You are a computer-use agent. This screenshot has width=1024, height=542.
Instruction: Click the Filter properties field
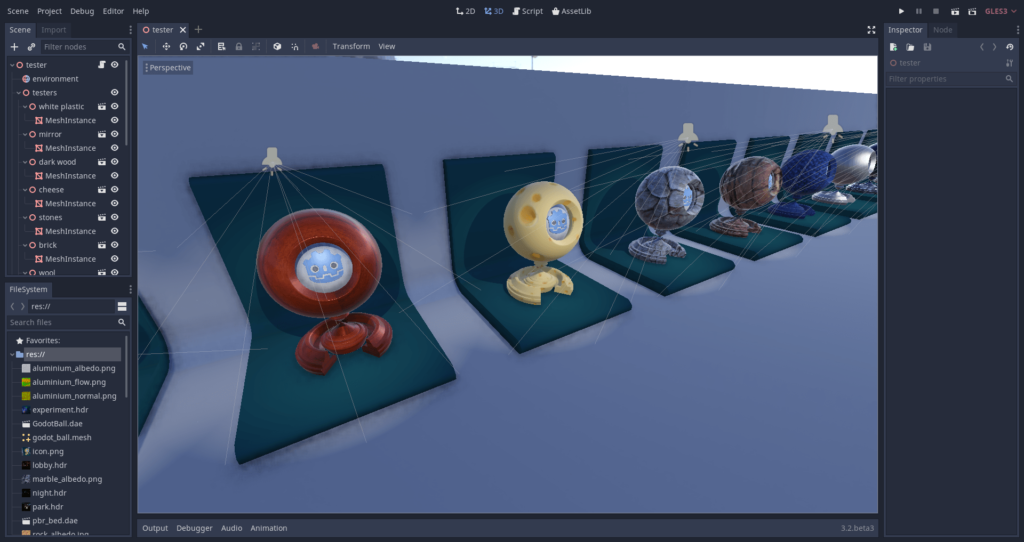tap(945, 79)
